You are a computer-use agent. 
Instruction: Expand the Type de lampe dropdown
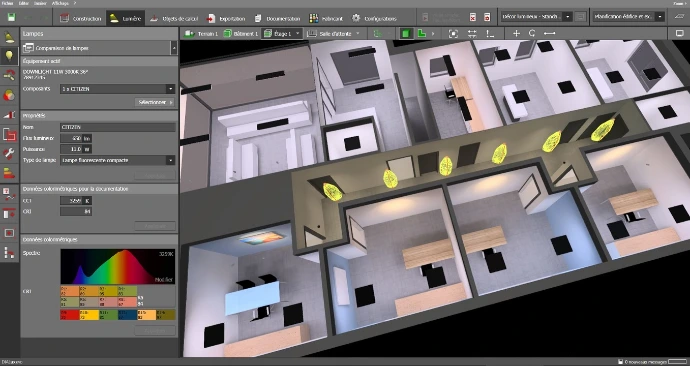(x=117, y=160)
